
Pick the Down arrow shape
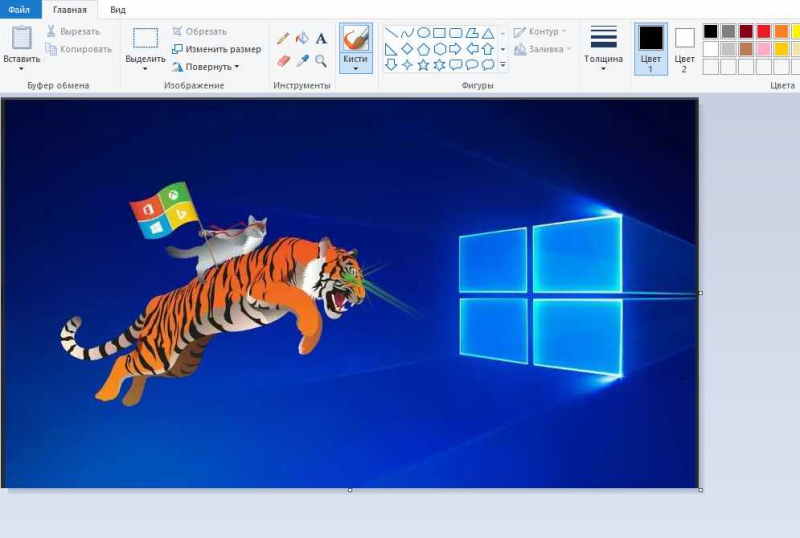(x=391, y=65)
